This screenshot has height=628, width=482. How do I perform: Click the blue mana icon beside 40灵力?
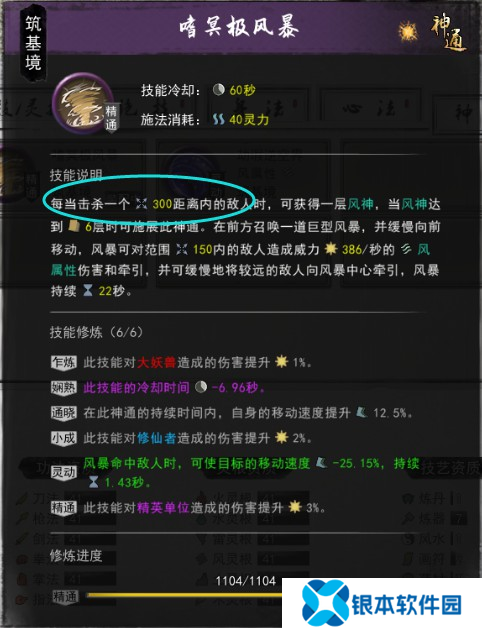coord(218,119)
